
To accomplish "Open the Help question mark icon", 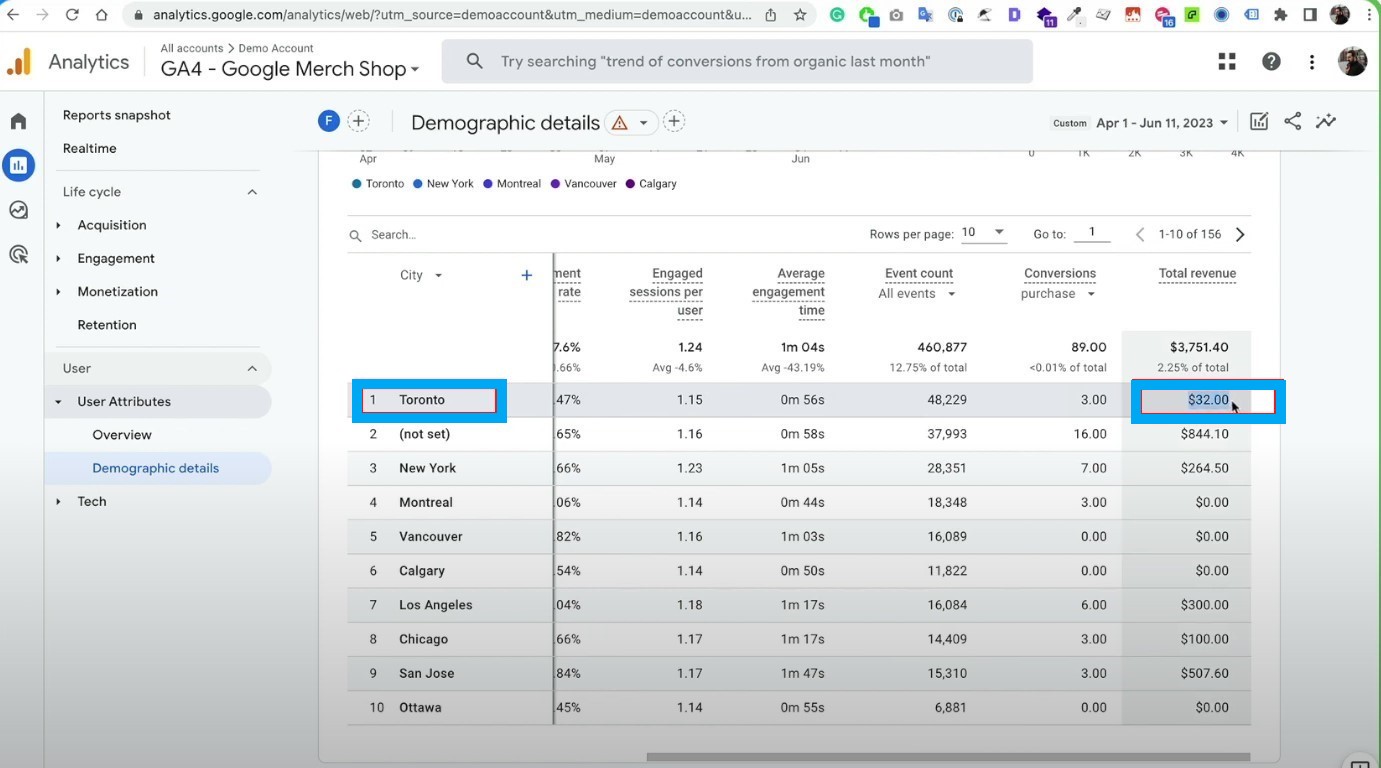I will pos(1271,61).
